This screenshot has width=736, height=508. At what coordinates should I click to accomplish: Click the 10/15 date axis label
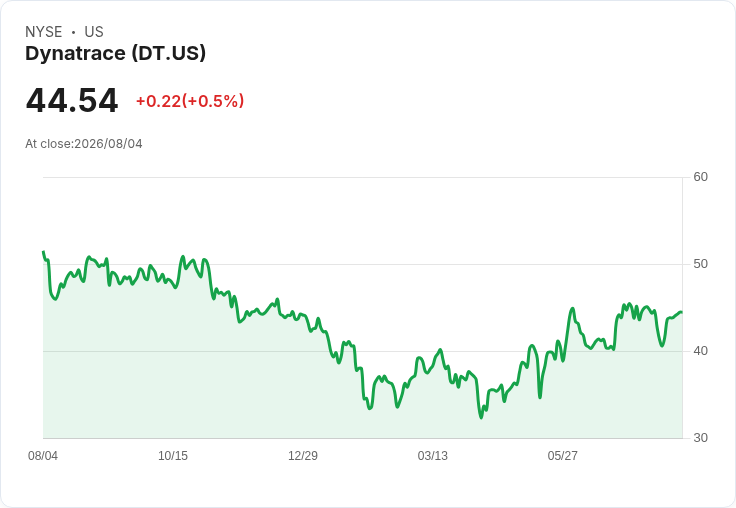click(173, 455)
